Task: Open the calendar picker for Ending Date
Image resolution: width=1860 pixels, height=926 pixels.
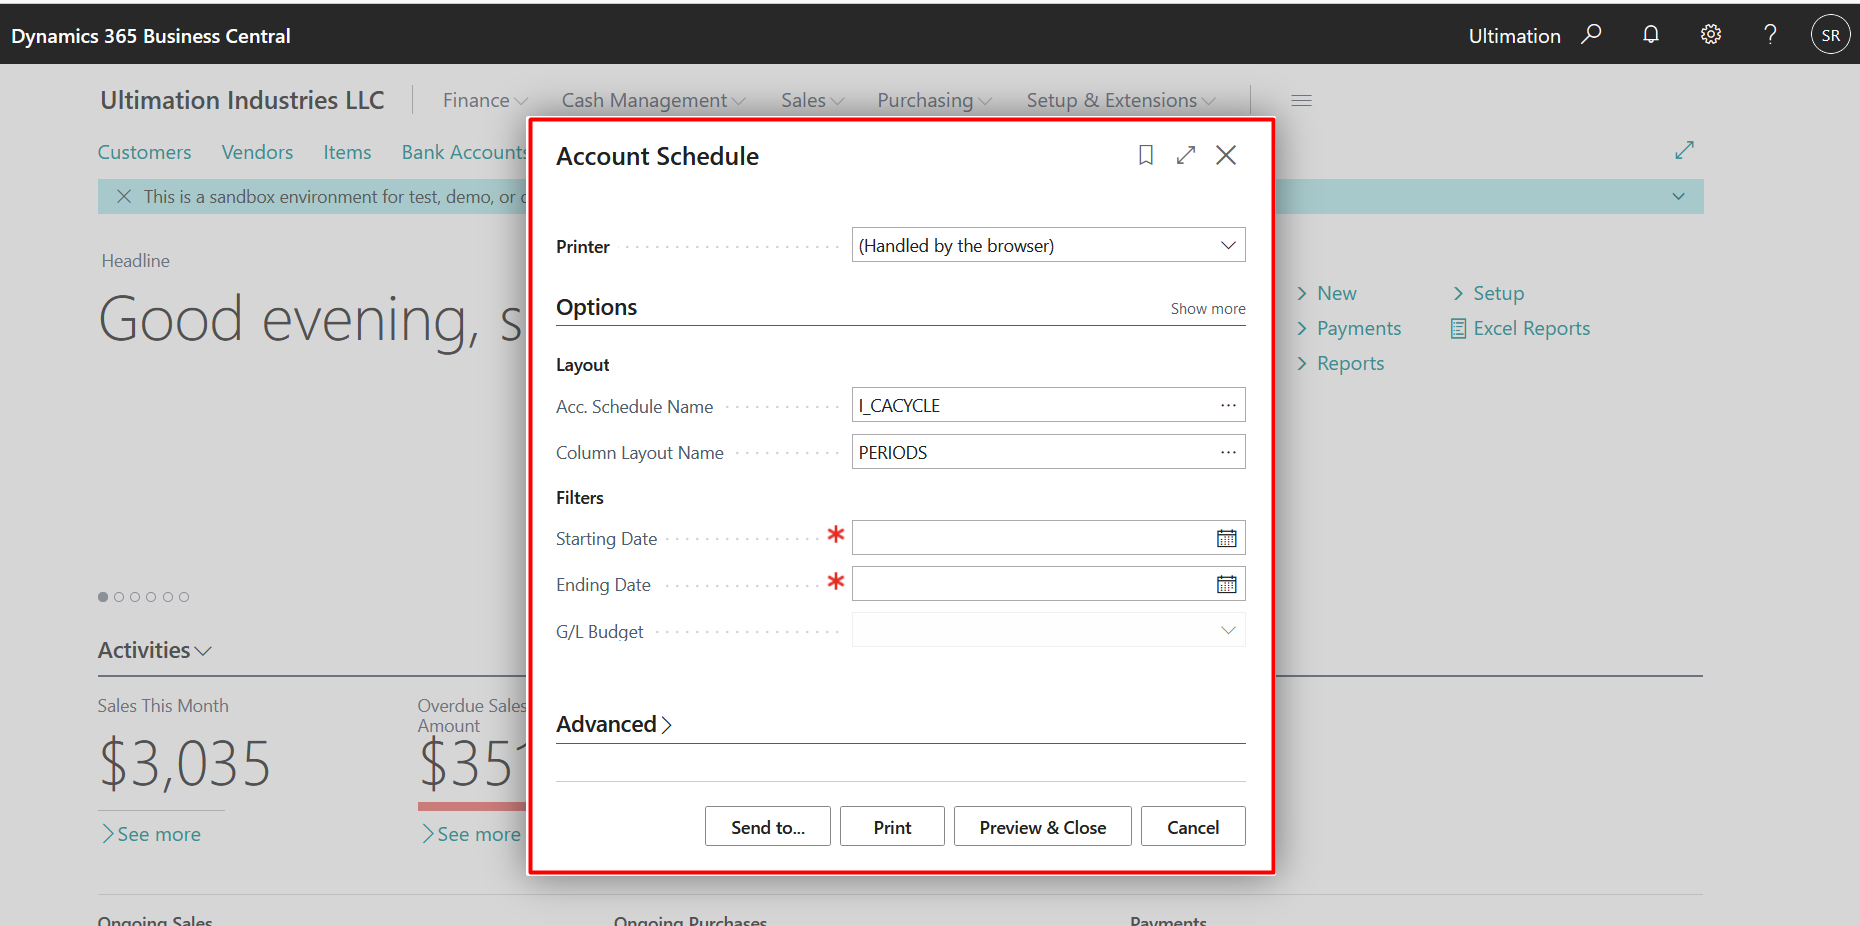Action: 1227,583
